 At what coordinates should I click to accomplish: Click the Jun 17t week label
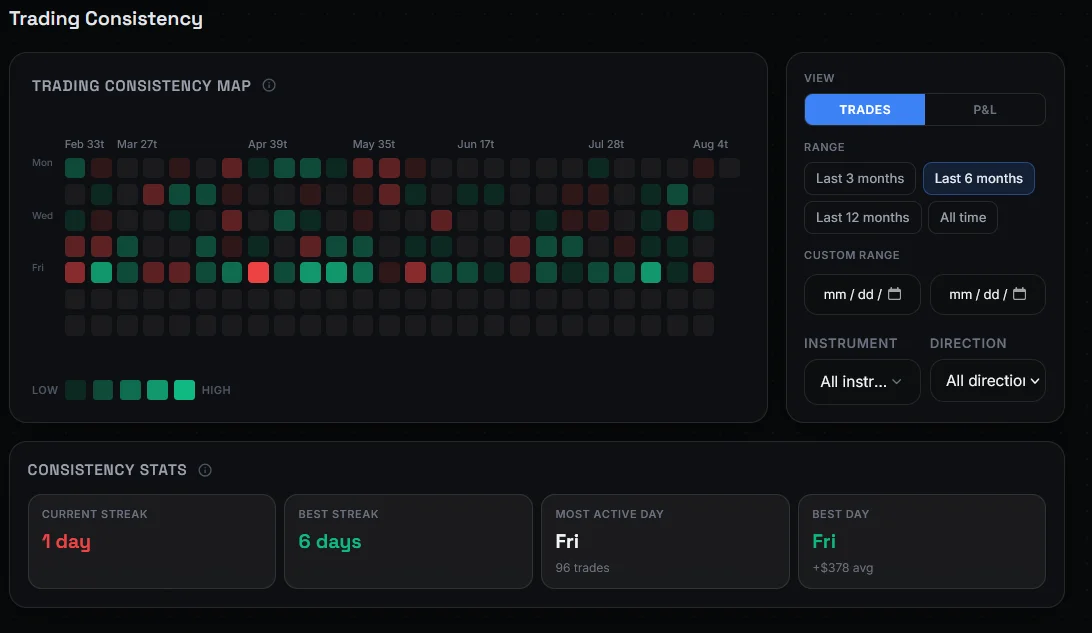476,144
